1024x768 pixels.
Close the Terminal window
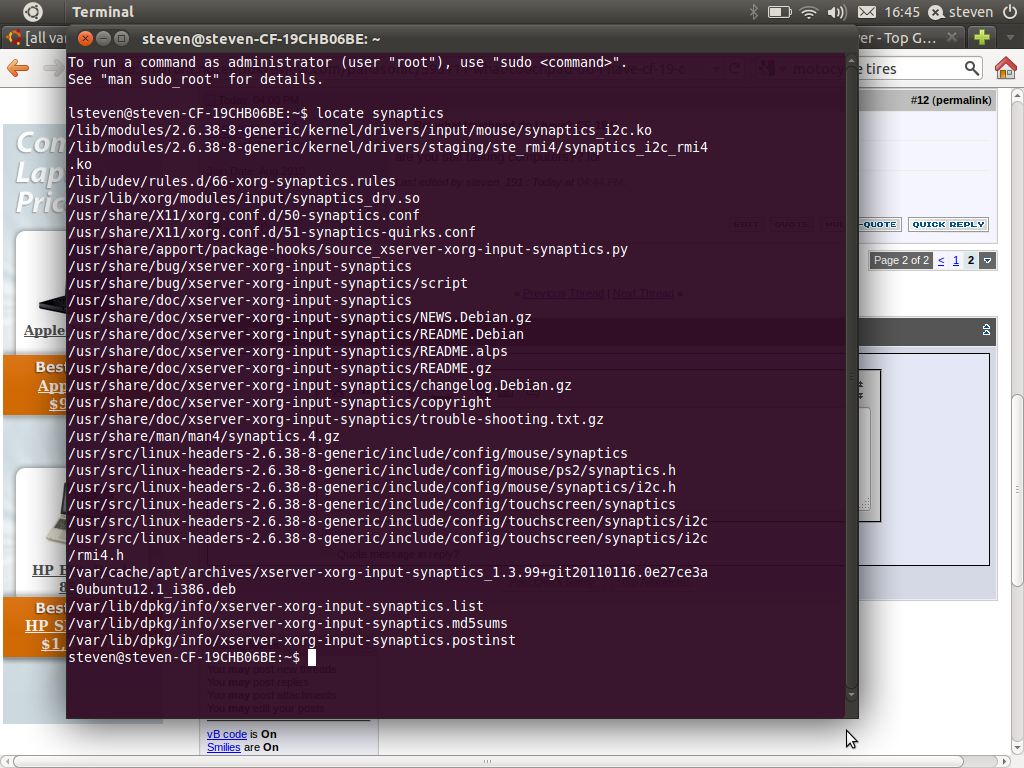[x=85, y=39]
